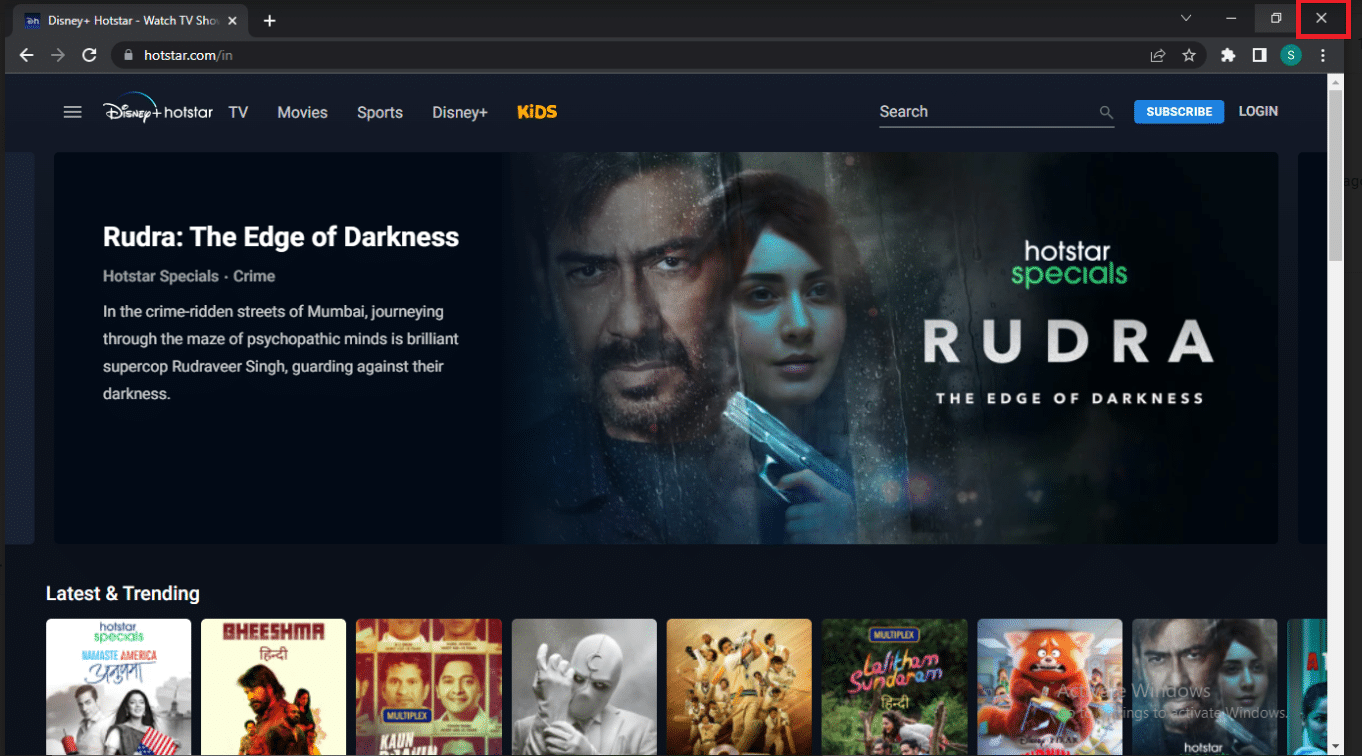Open the Moon Knight thumbnail
The width and height of the screenshot is (1362, 756).
click(584, 687)
